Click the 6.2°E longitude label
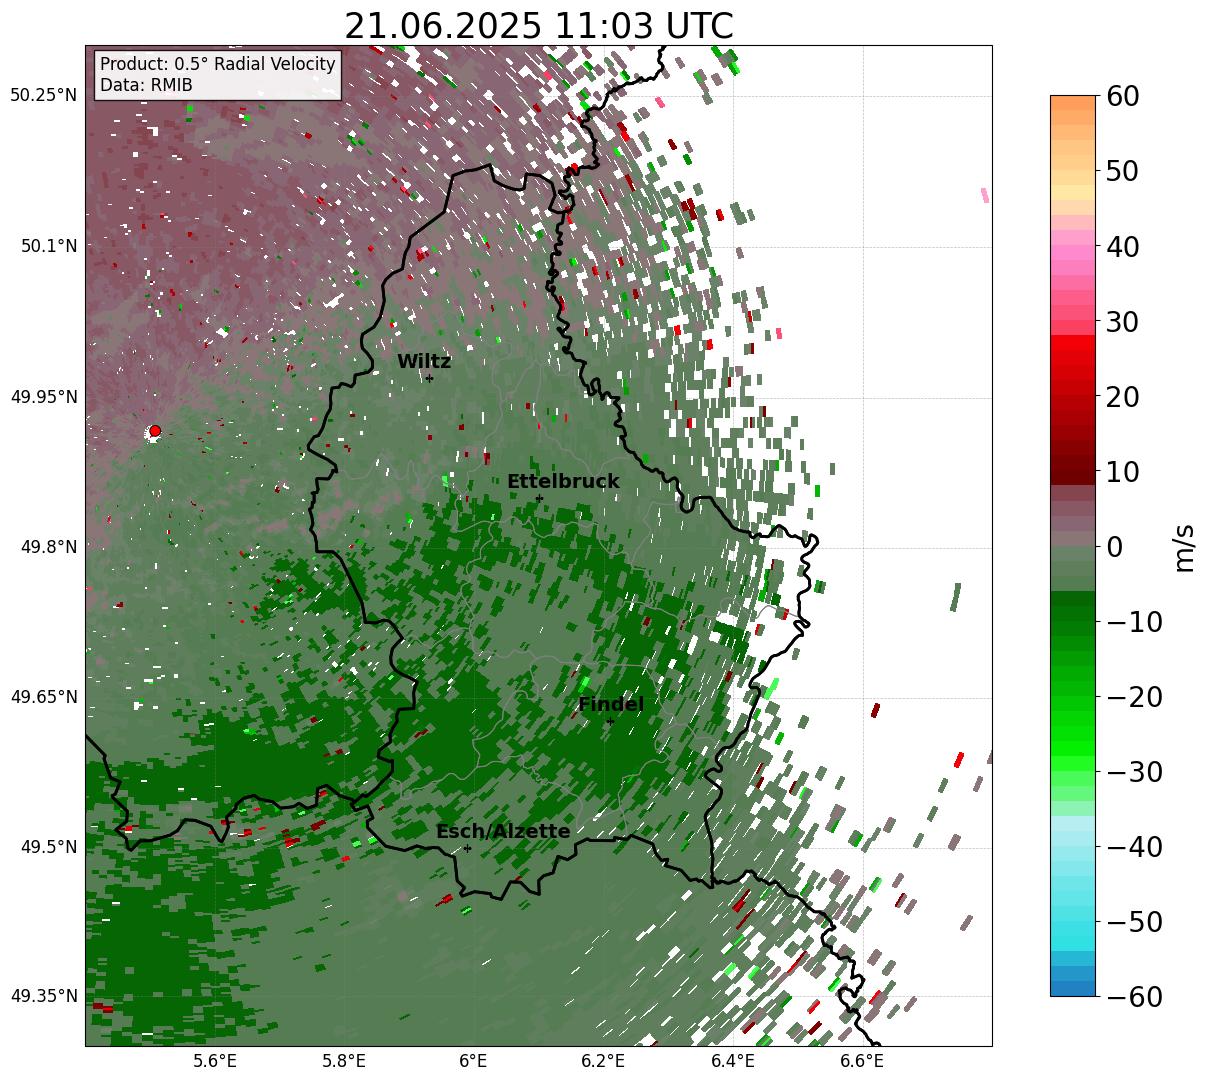 tap(603, 1061)
